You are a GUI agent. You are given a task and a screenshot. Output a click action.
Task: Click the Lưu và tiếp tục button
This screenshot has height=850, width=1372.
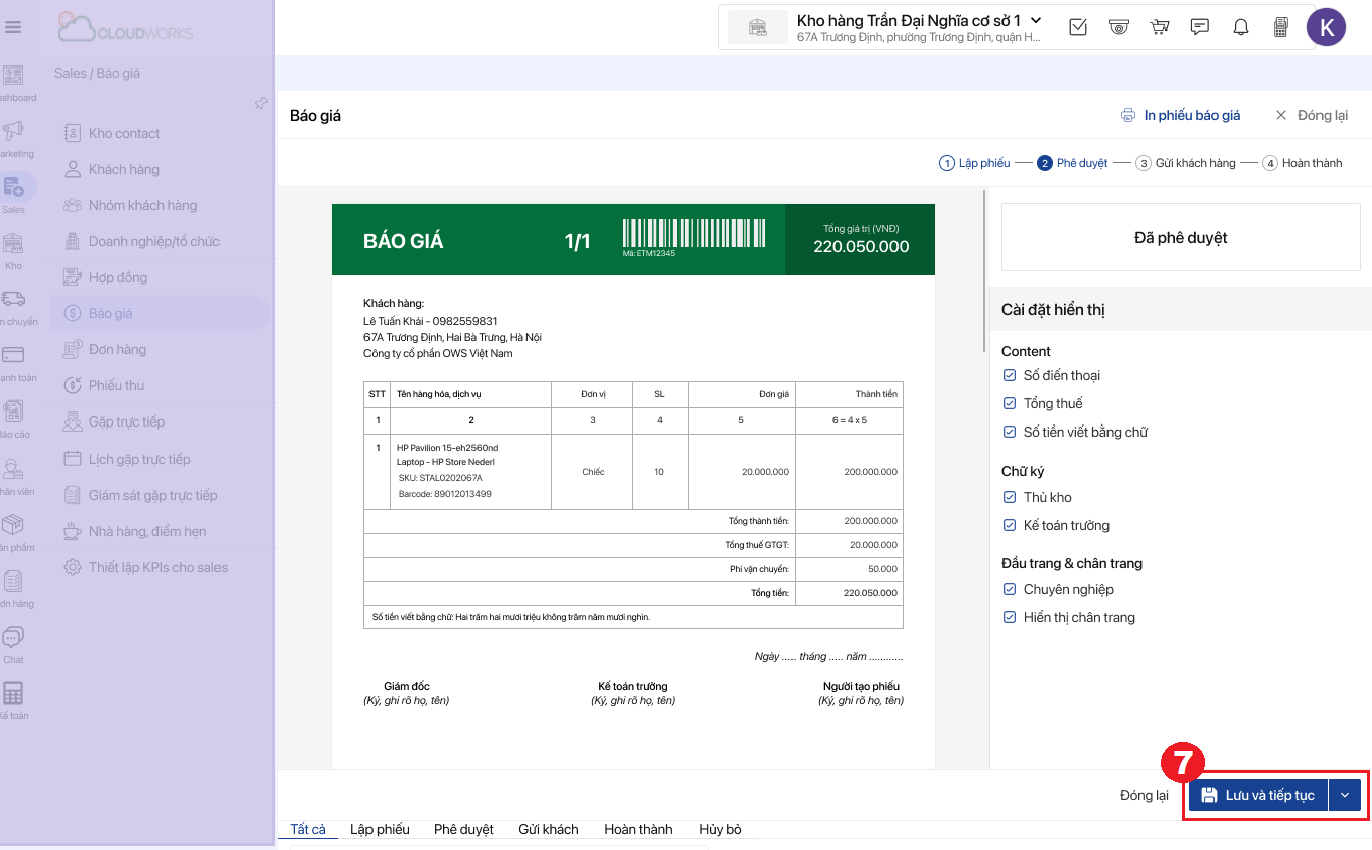1258,795
